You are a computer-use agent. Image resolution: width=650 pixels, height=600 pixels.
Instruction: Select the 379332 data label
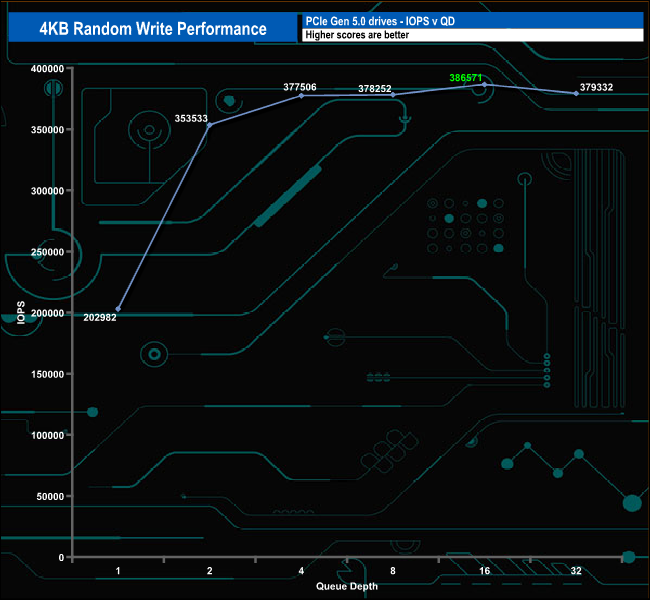click(596, 87)
